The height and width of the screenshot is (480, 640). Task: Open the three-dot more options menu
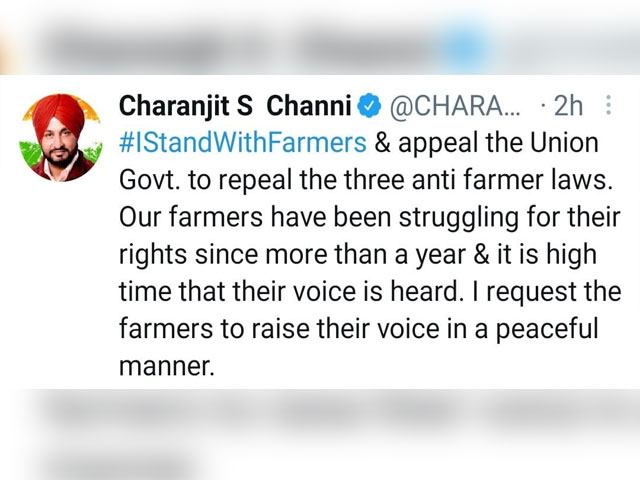(608, 105)
